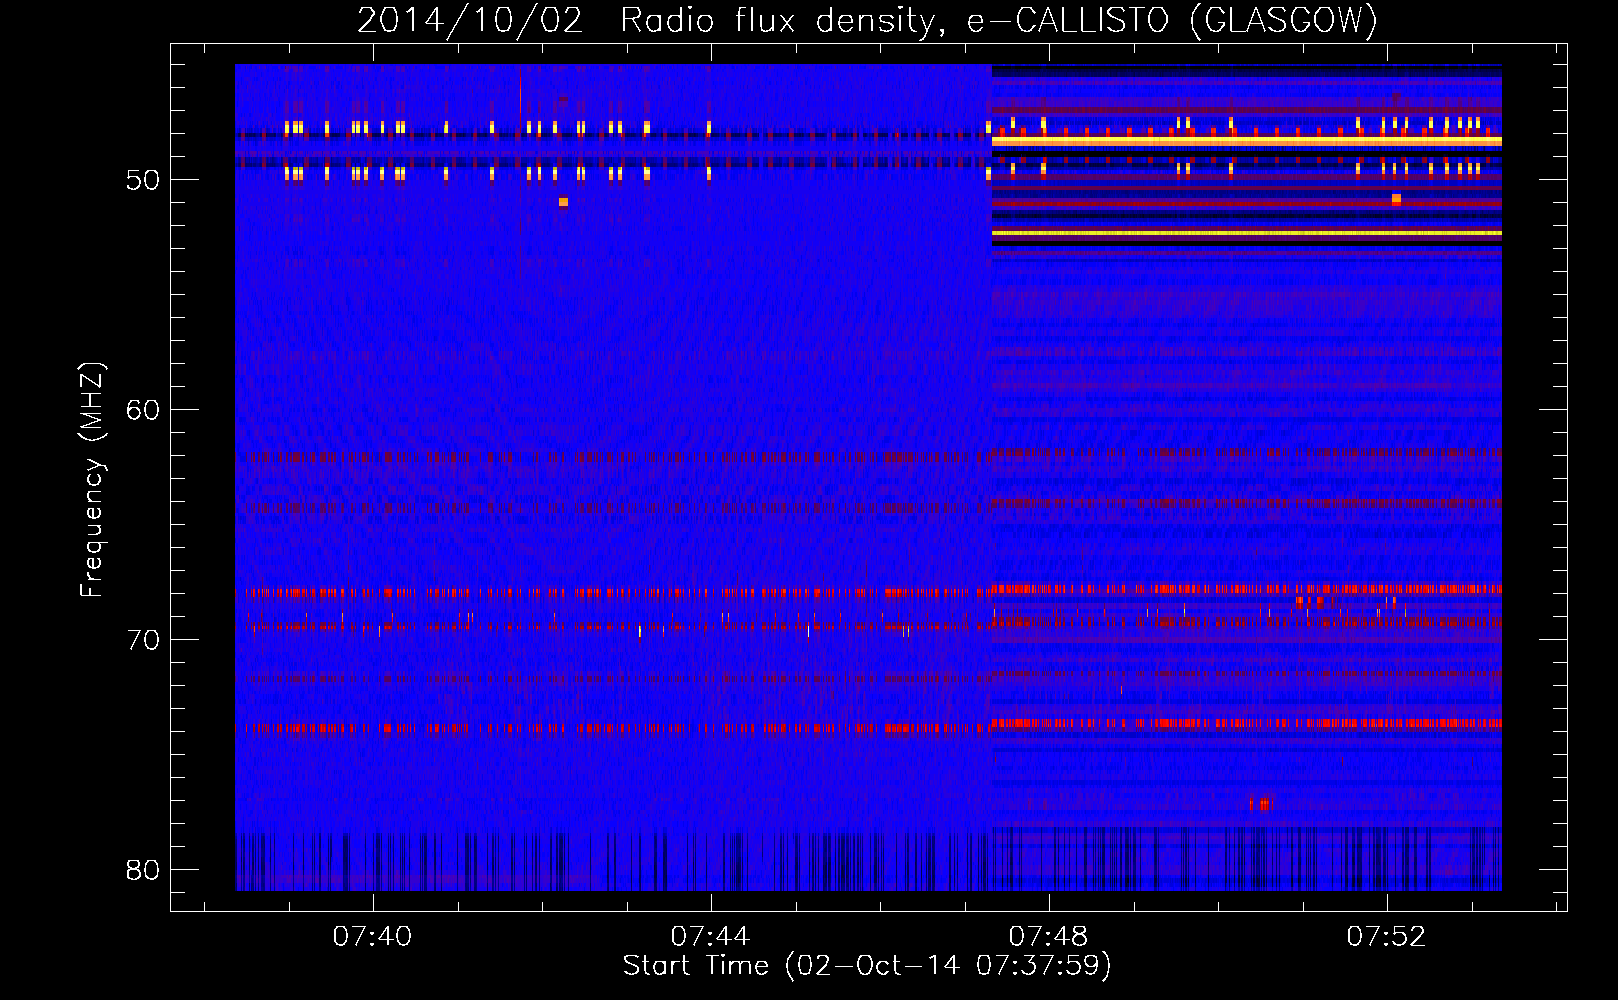This screenshot has width=1618, height=1000.
Task: Click the yellow horizontal band near 52 MHz
Action: (x=1246, y=233)
